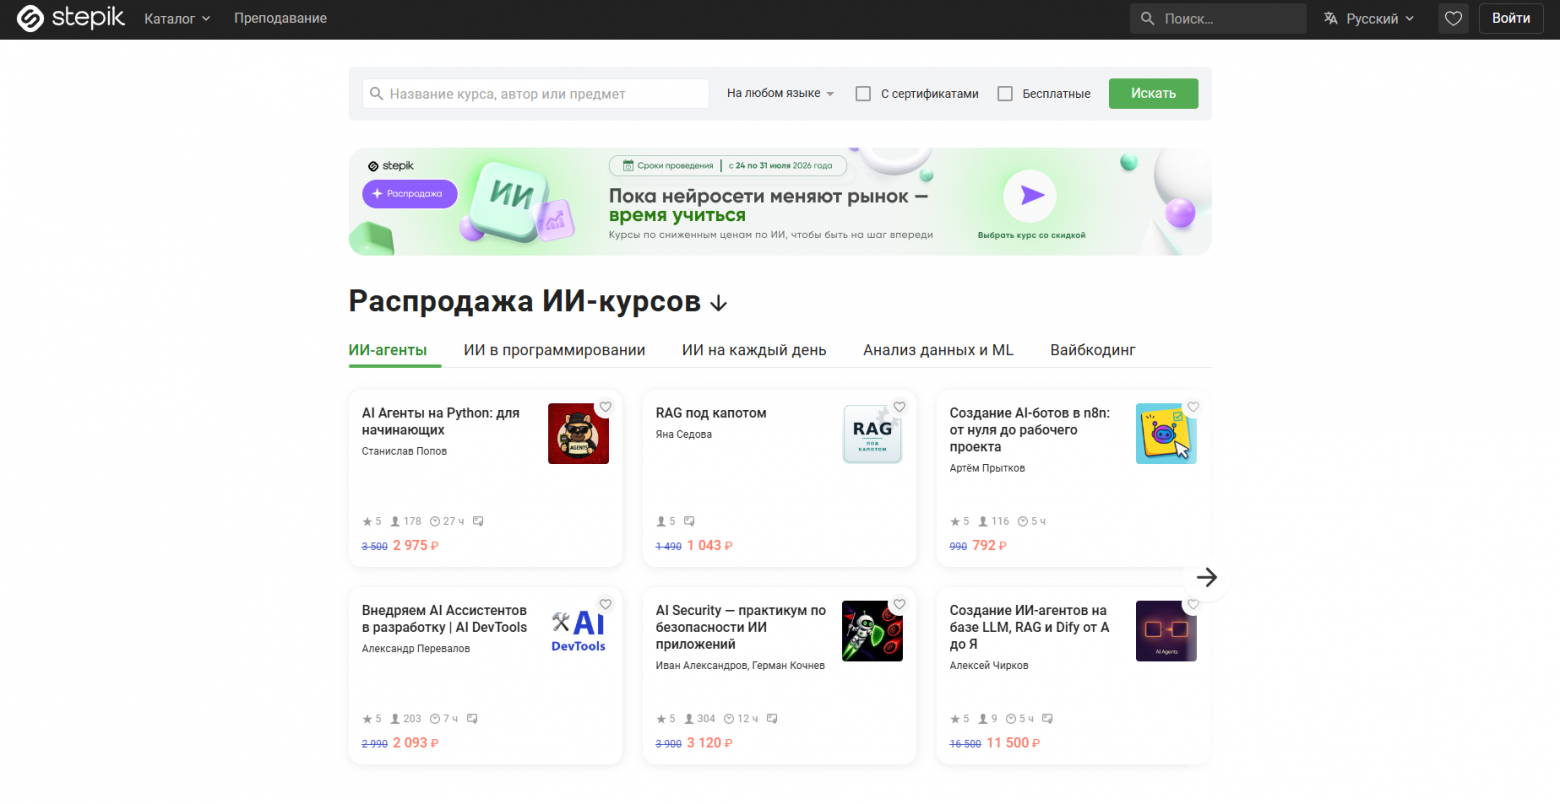Image resolution: width=1560 pixels, height=804 pixels.
Task: Click magnifier icon in course search field
Action: tap(377, 94)
